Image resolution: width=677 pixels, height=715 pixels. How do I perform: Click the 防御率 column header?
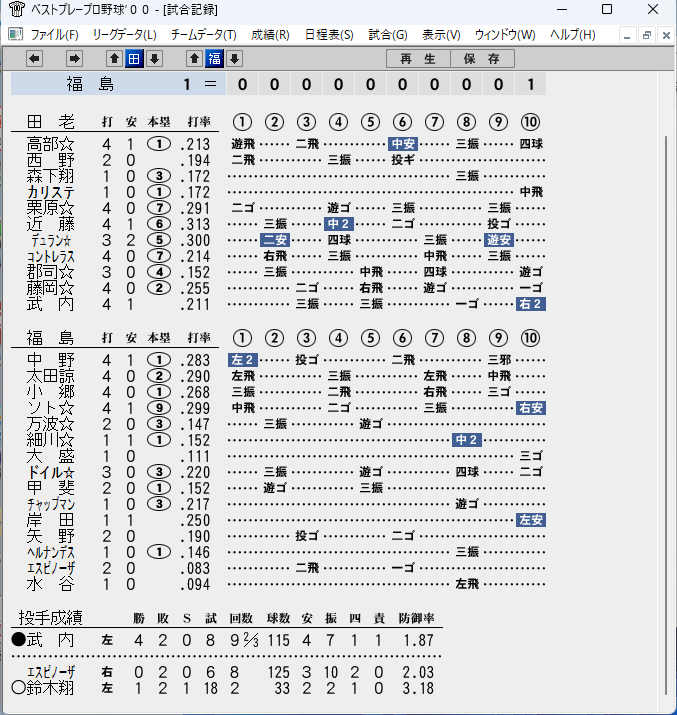(416, 618)
